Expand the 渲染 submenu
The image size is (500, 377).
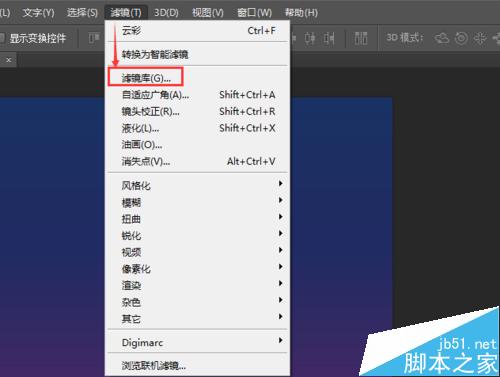pos(197,285)
